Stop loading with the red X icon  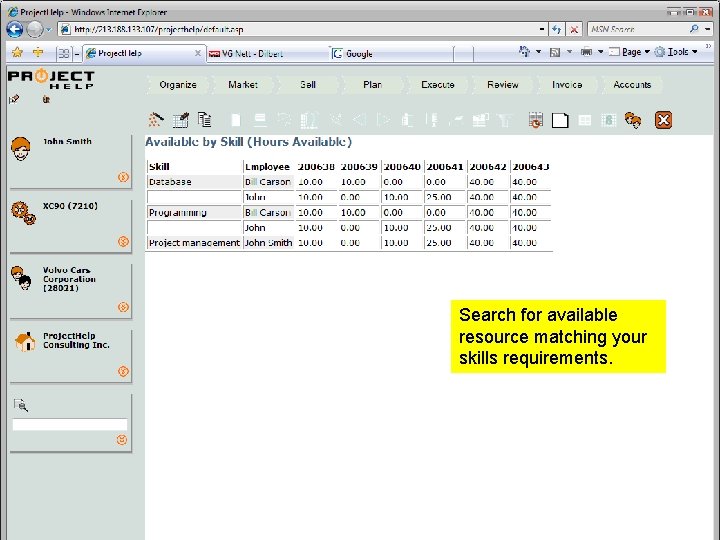pyautogui.click(x=574, y=30)
